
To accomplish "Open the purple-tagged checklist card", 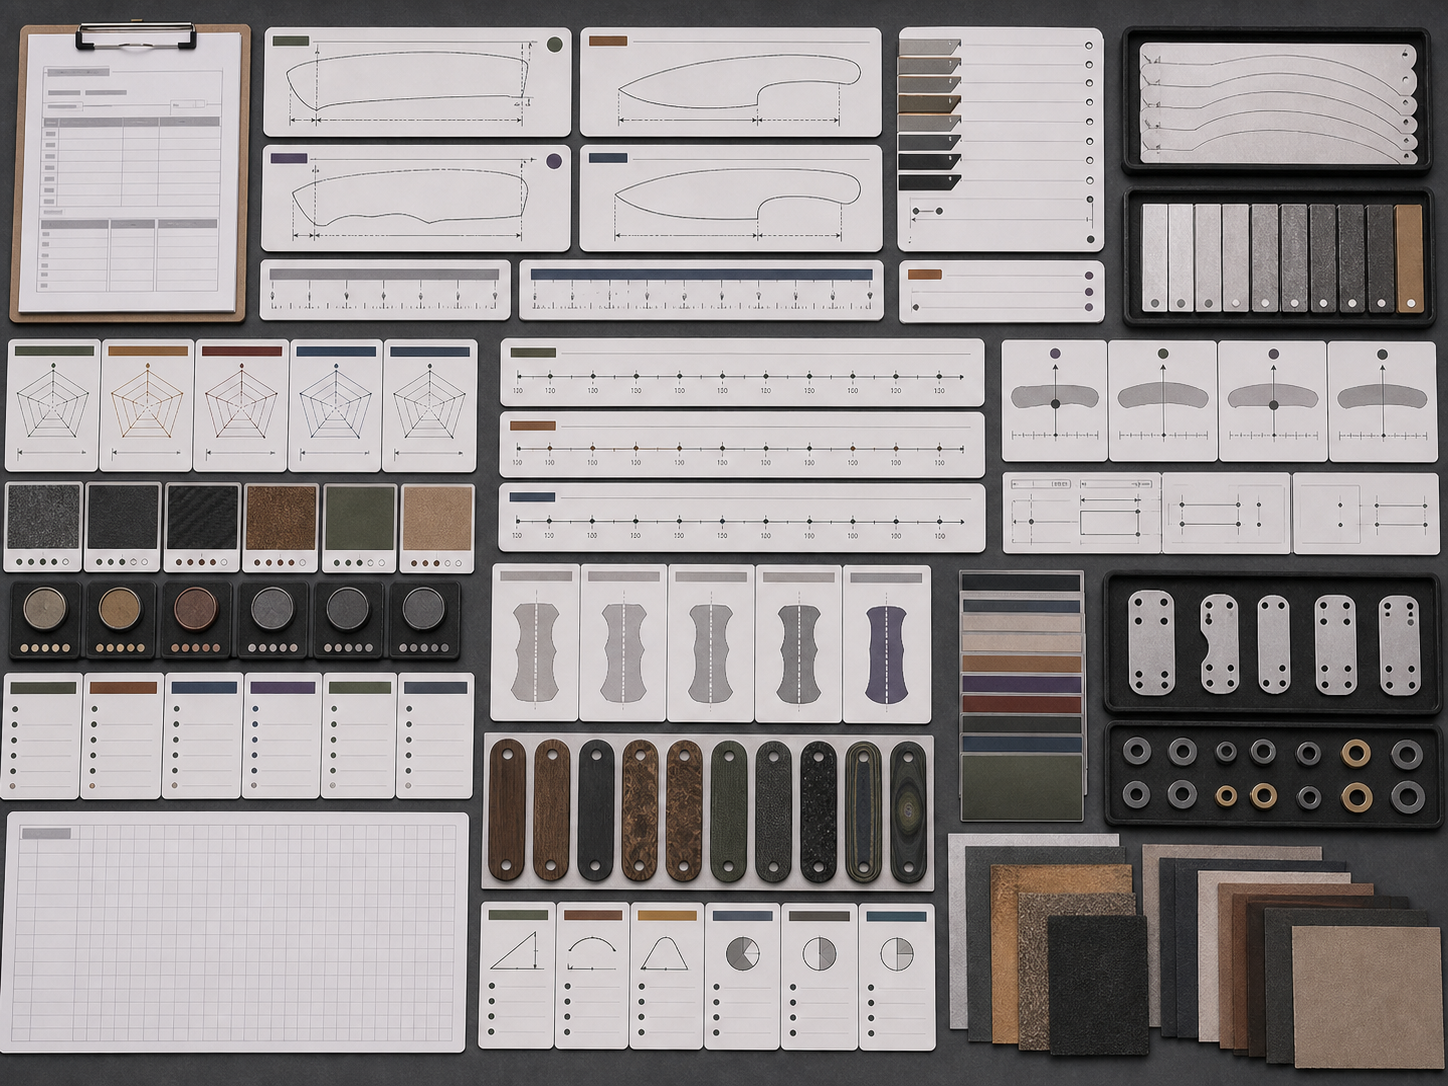I will [282, 735].
